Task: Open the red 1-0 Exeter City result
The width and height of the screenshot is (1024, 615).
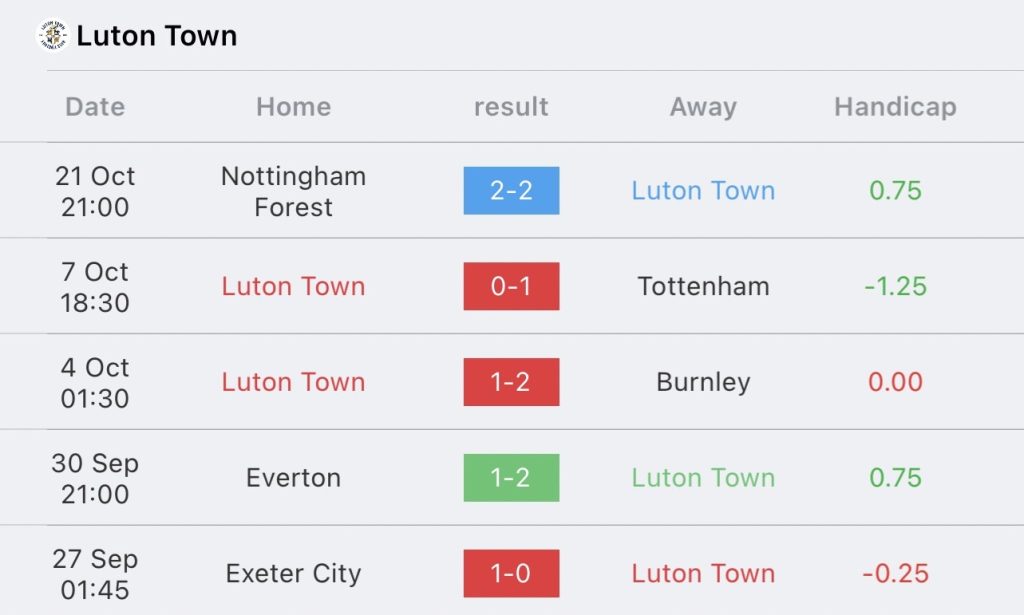Action: [511, 573]
